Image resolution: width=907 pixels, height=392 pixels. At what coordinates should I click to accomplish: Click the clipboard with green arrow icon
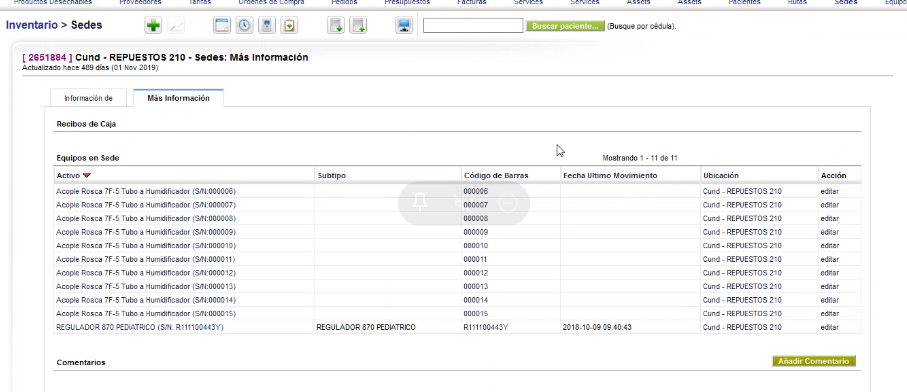[x=289, y=25]
